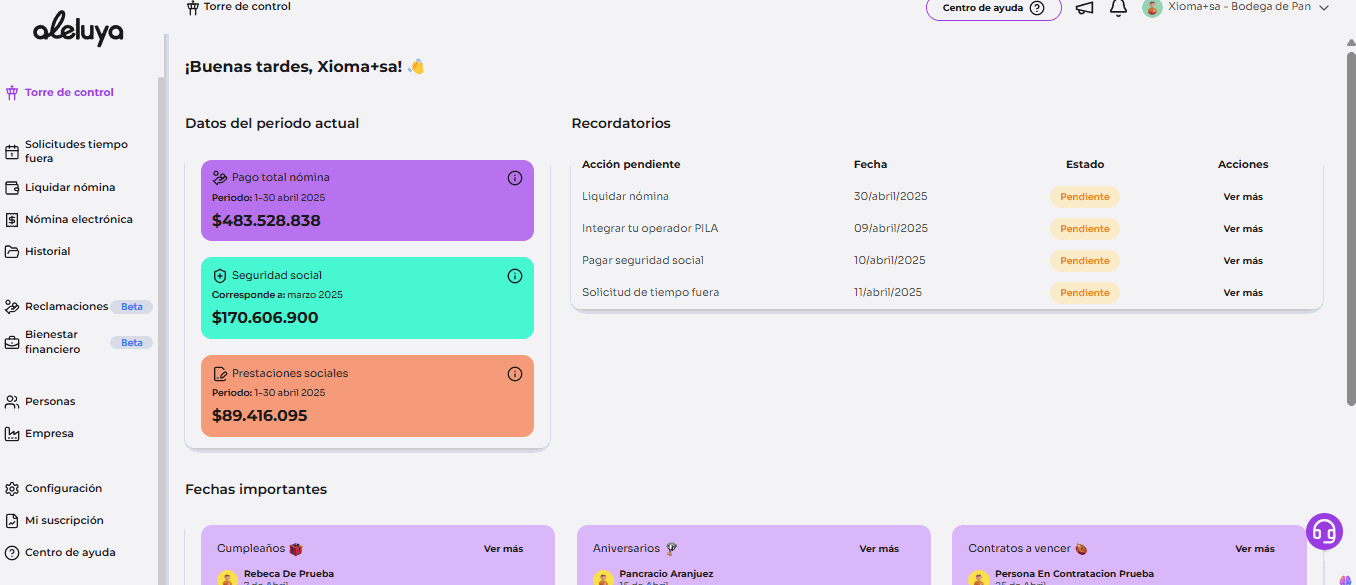Open Mi suscripción in sidebar
Image resolution: width=1356 pixels, height=585 pixels.
[64, 520]
